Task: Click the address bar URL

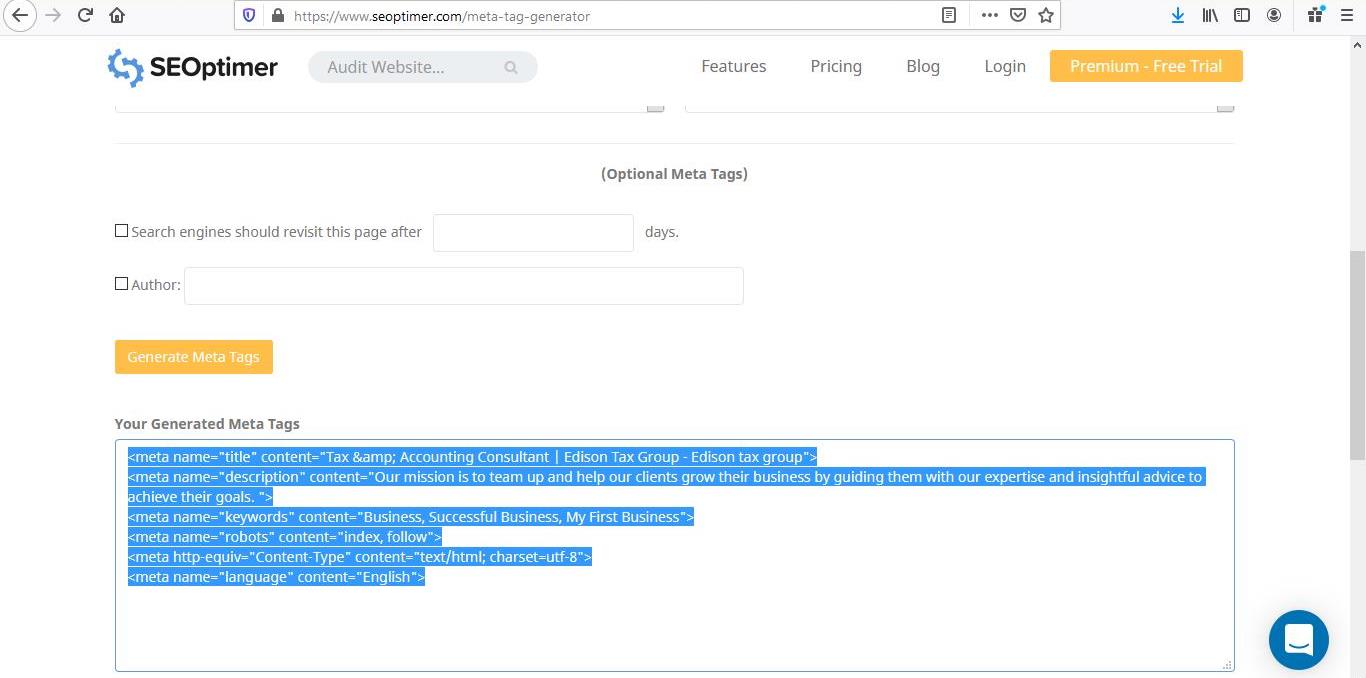Action: point(441,16)
